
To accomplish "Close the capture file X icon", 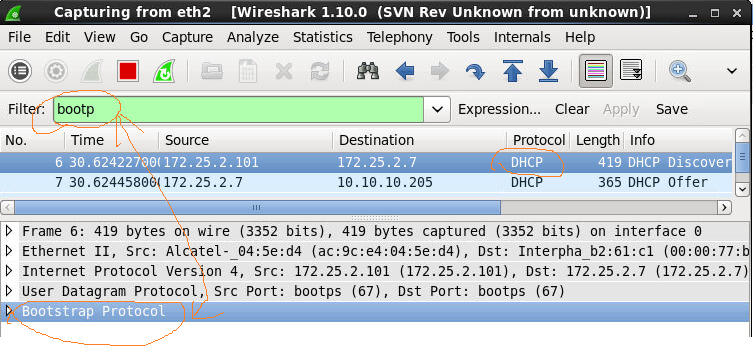I will click(284, 72).
